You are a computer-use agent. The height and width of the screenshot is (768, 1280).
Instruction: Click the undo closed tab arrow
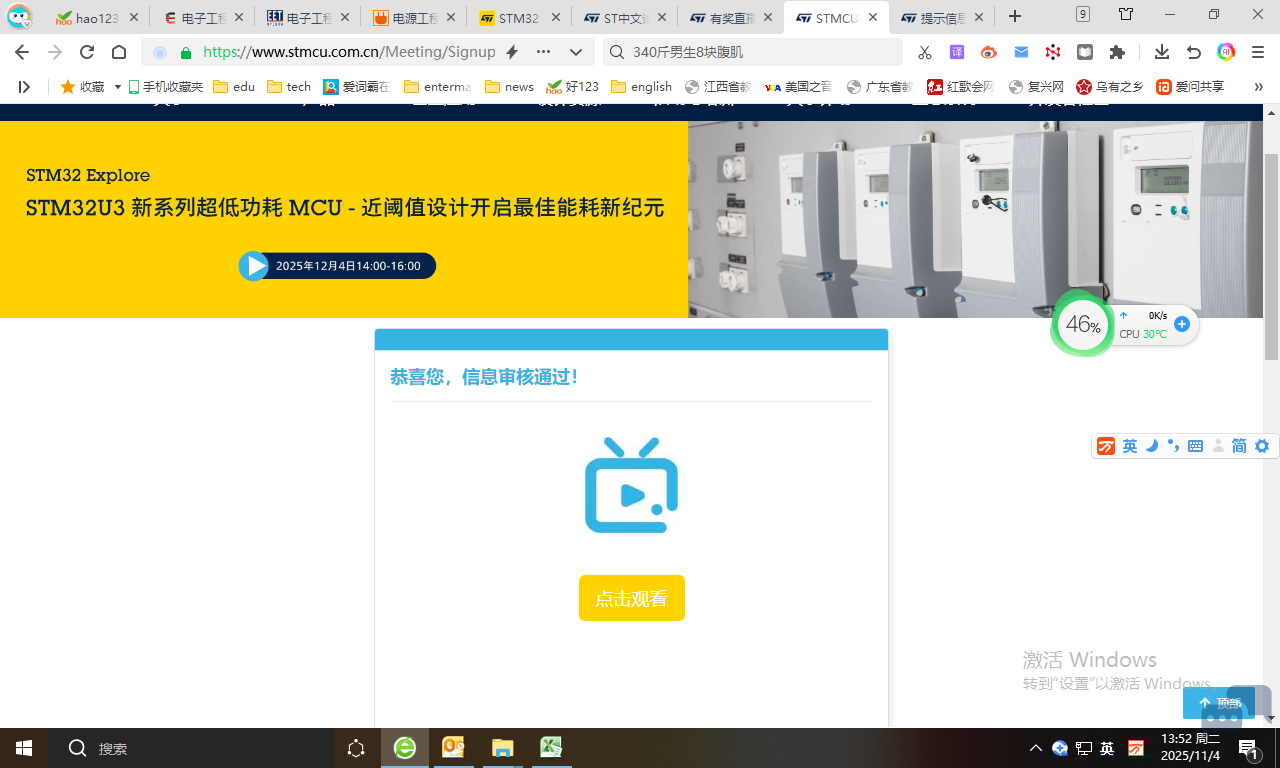pos(1194,52)
